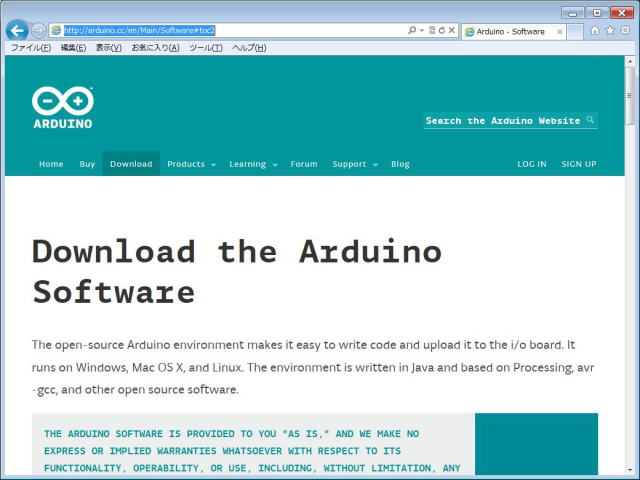Open browser Tools gear icon
This screenshot has height=480, width=640.
[x=625, y=30]
